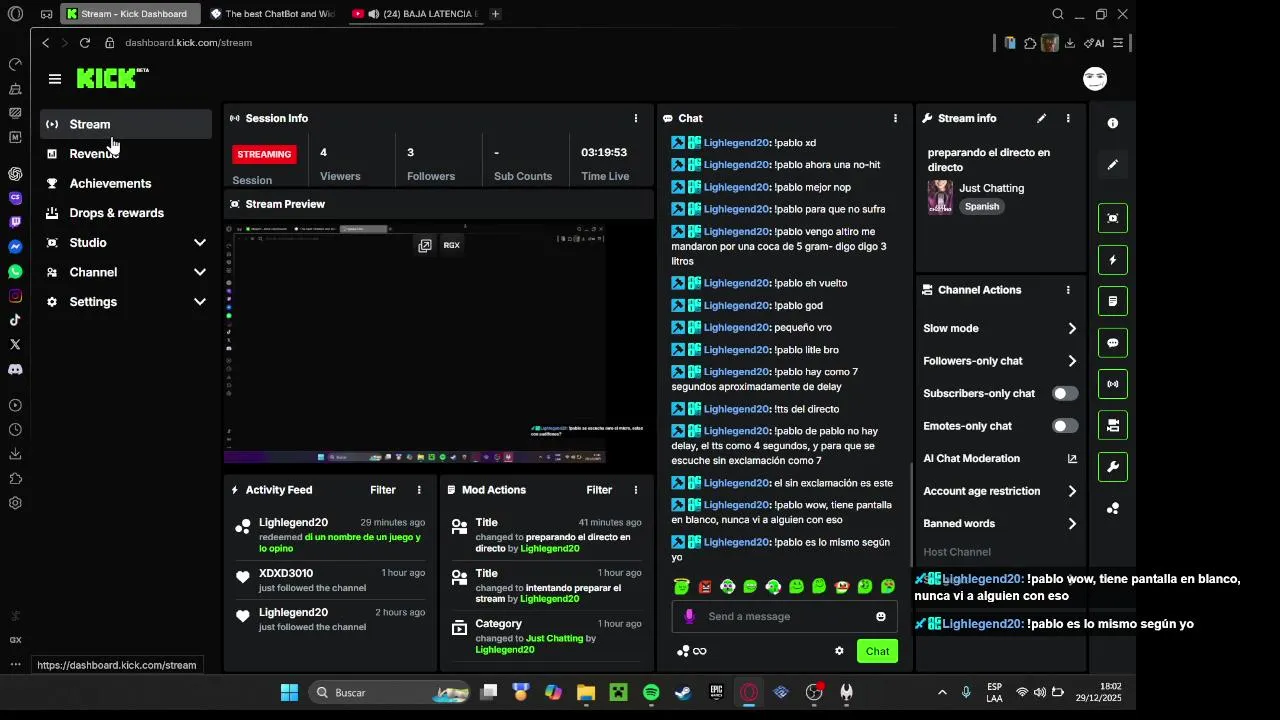Open Steam from the taskbar

683,692
